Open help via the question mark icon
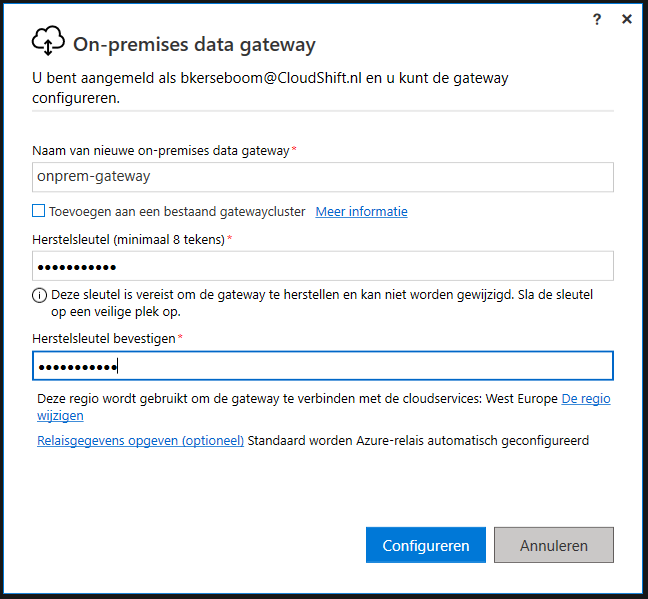 pyautogui.click(x=597, y=19)
